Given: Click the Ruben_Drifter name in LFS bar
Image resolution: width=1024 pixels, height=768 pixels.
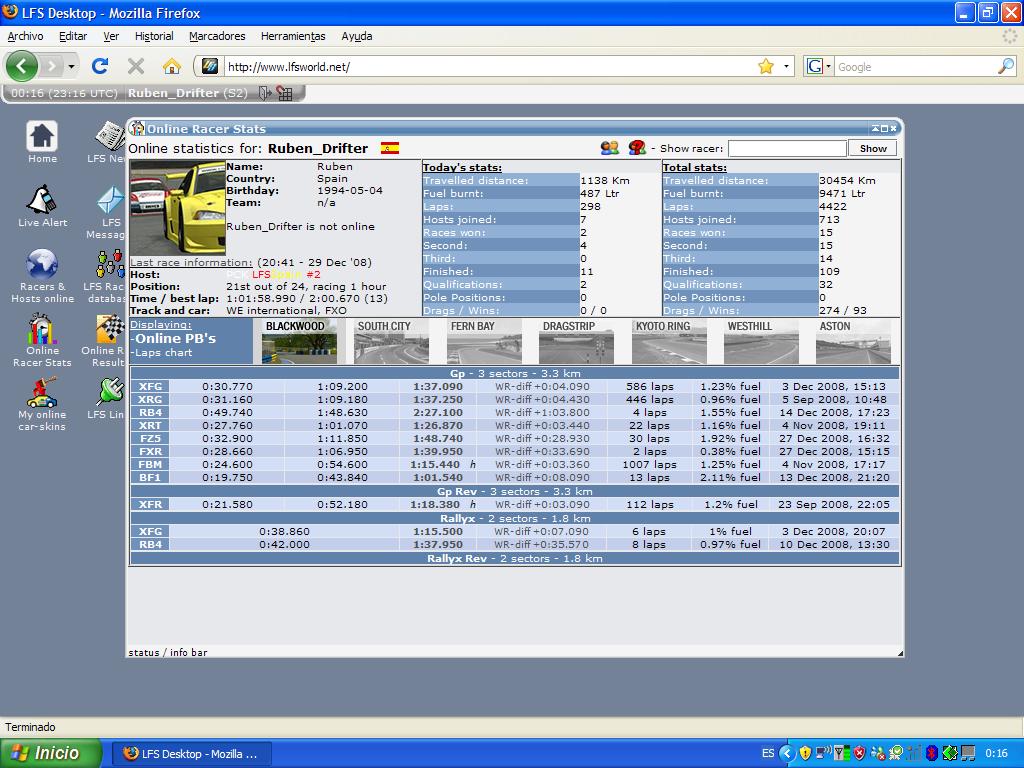Looking at the screenshot, I should 173,93.
